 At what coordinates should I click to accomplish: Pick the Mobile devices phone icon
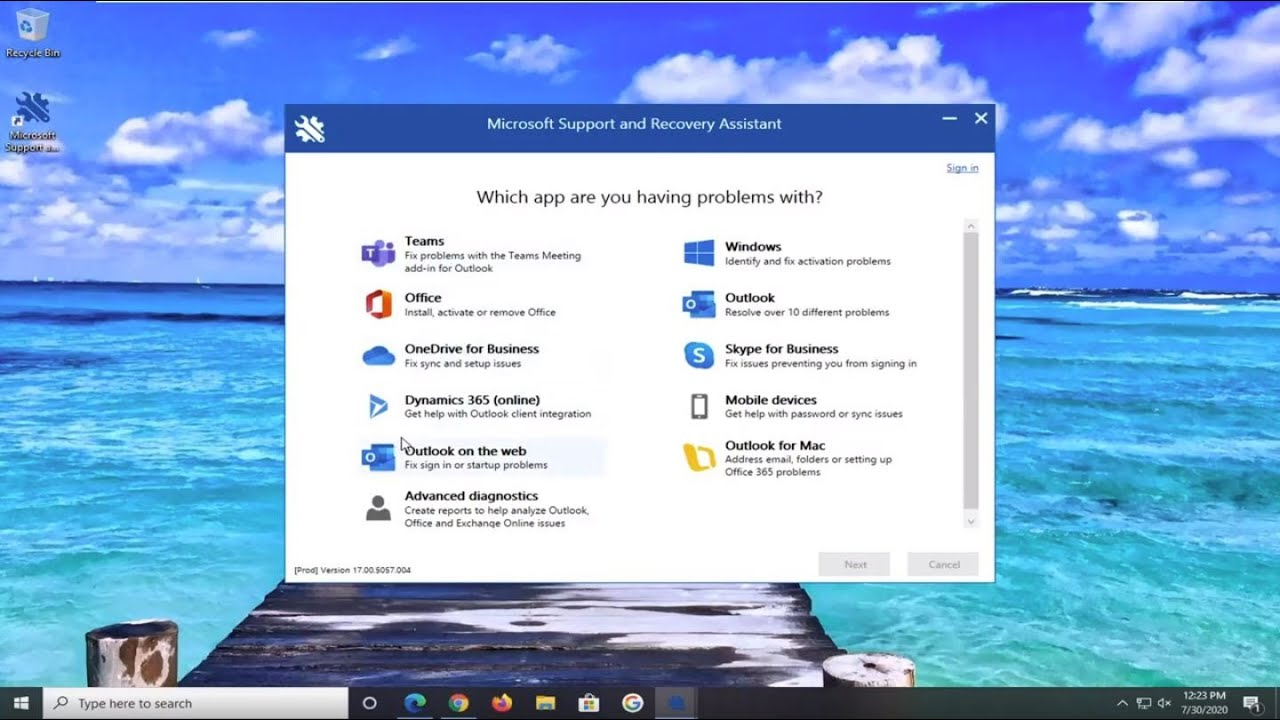(x=699, y=406)
